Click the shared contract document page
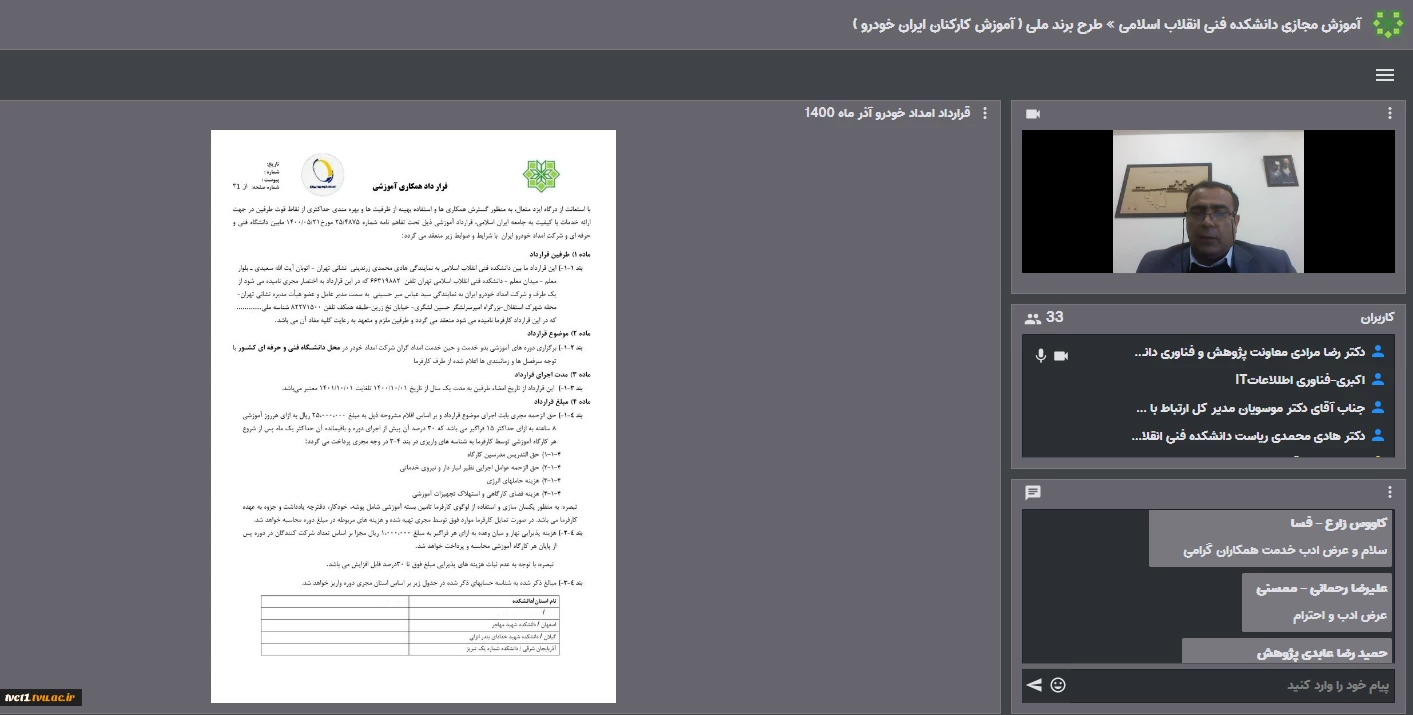This screenshot has height=715, width=1413. [413, 416]
